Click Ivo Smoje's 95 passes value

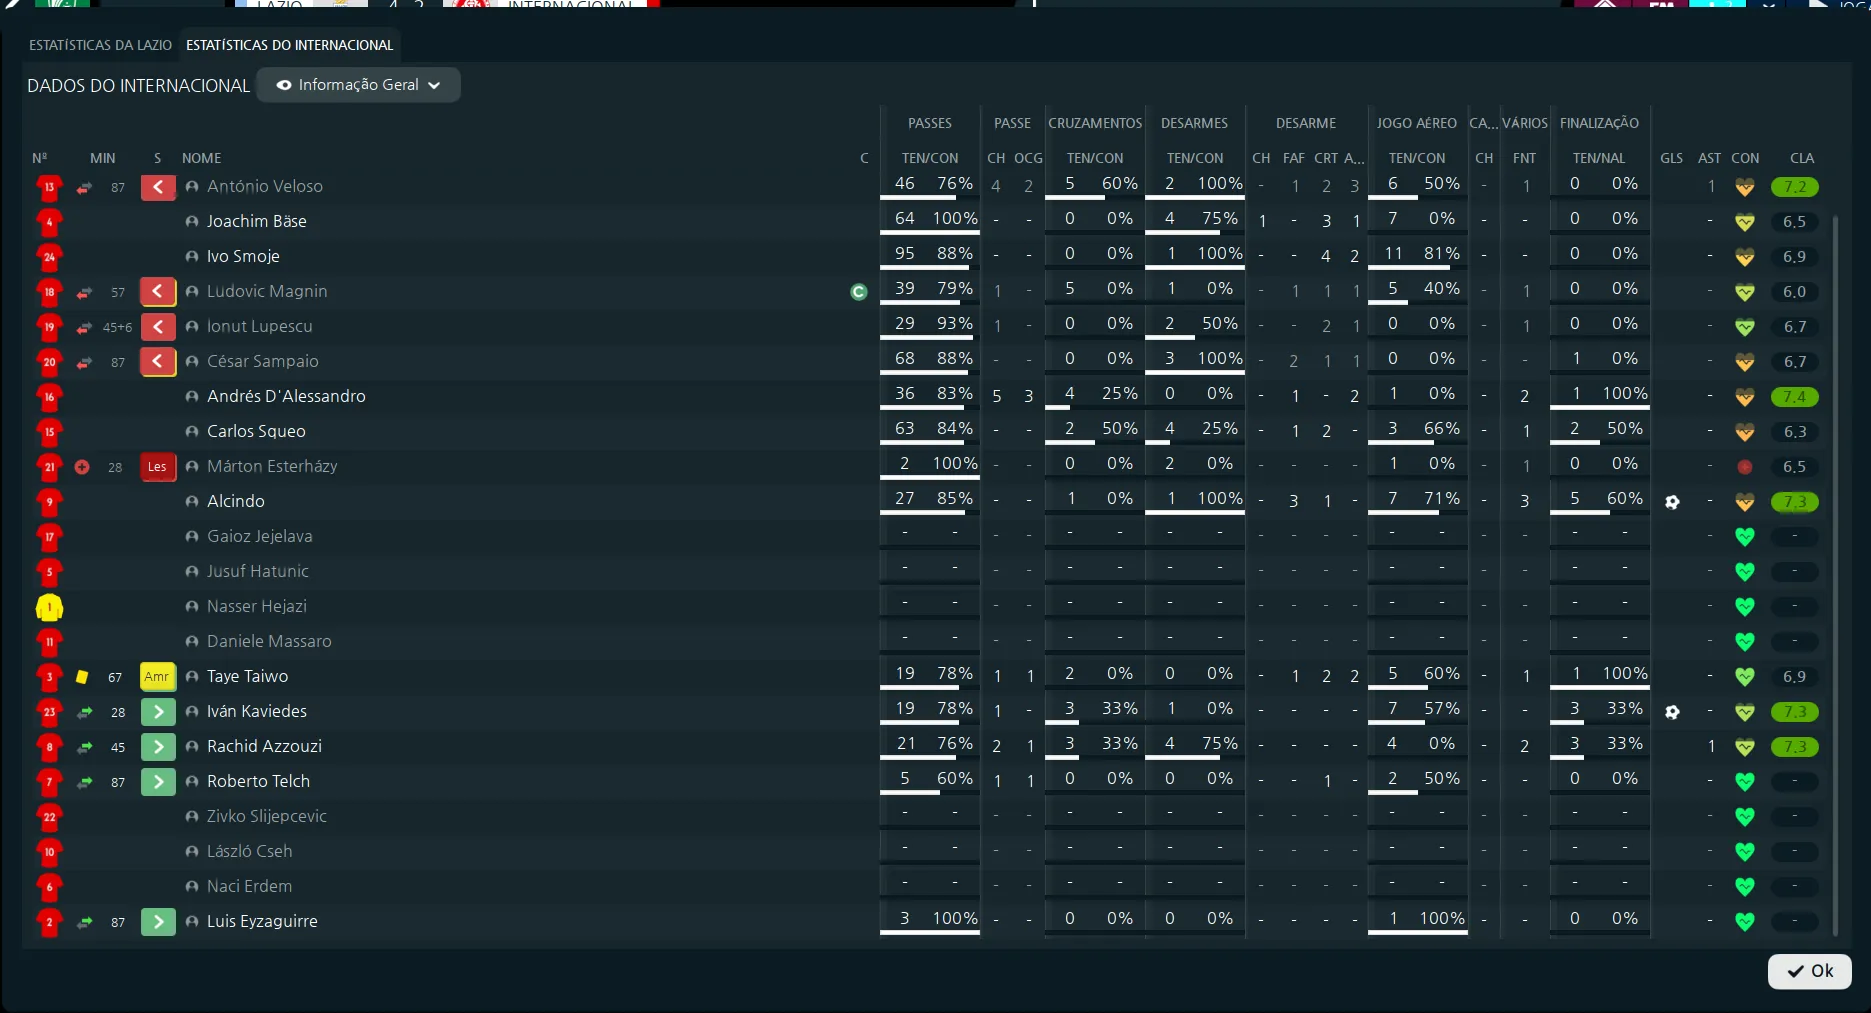(905, 253)
